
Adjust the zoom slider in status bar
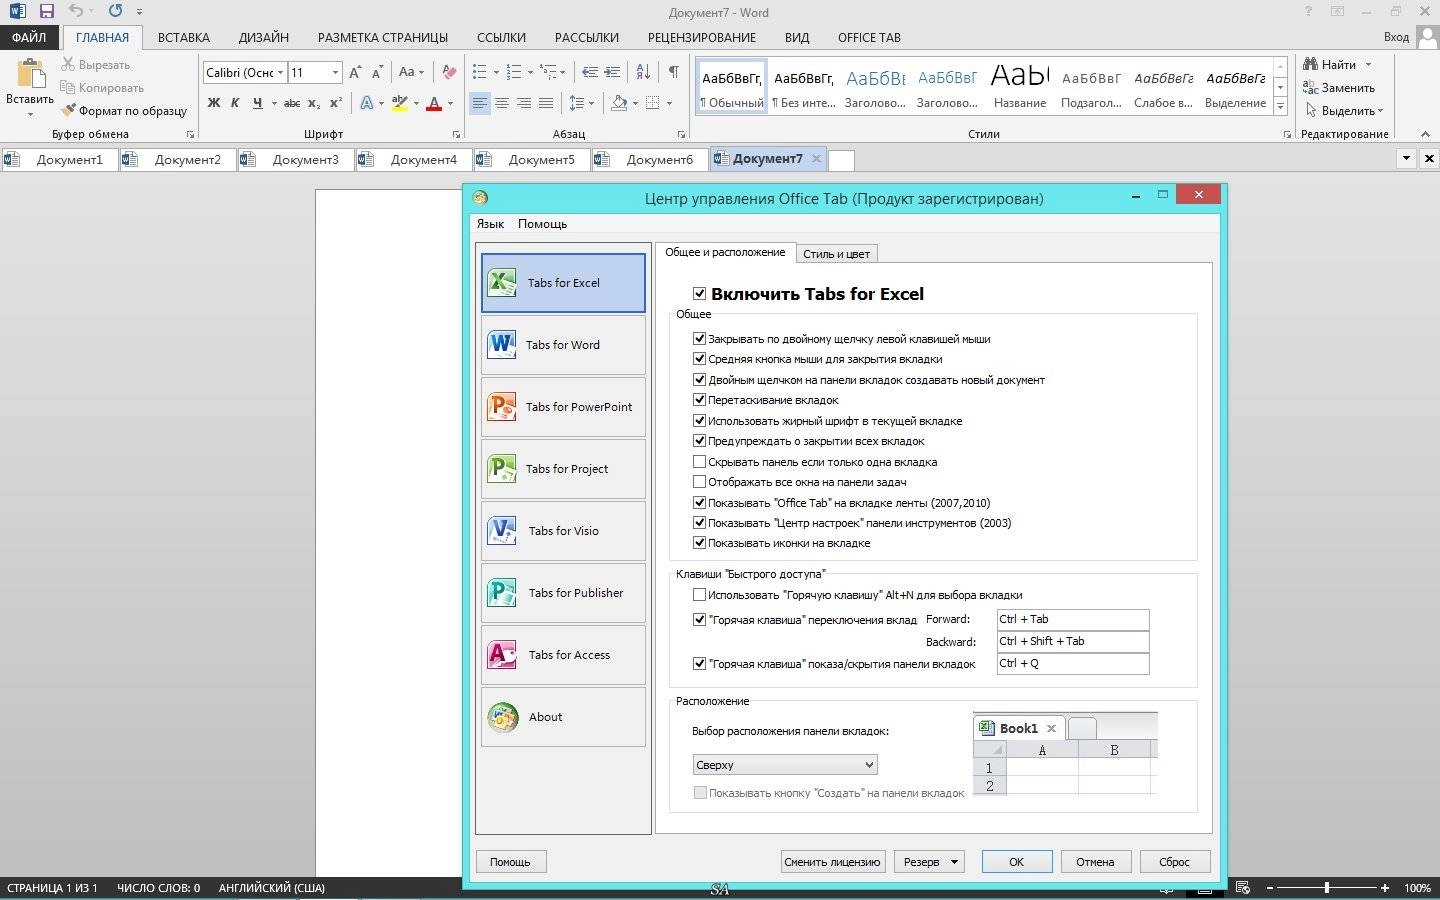click(1326, 888)
